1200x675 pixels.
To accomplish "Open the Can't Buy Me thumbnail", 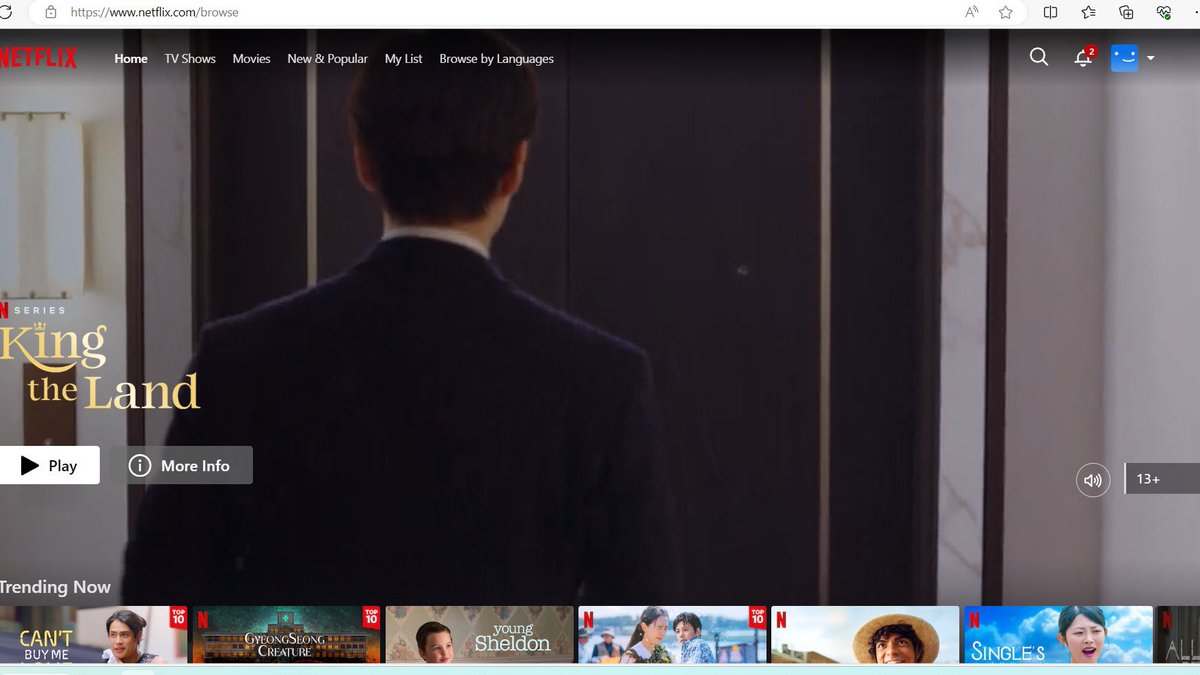I will pos(93,634).
